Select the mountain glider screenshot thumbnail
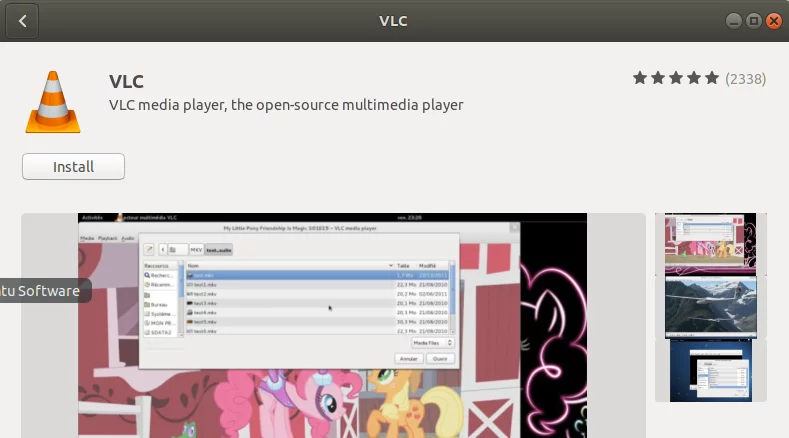 [x=711, y=307]
